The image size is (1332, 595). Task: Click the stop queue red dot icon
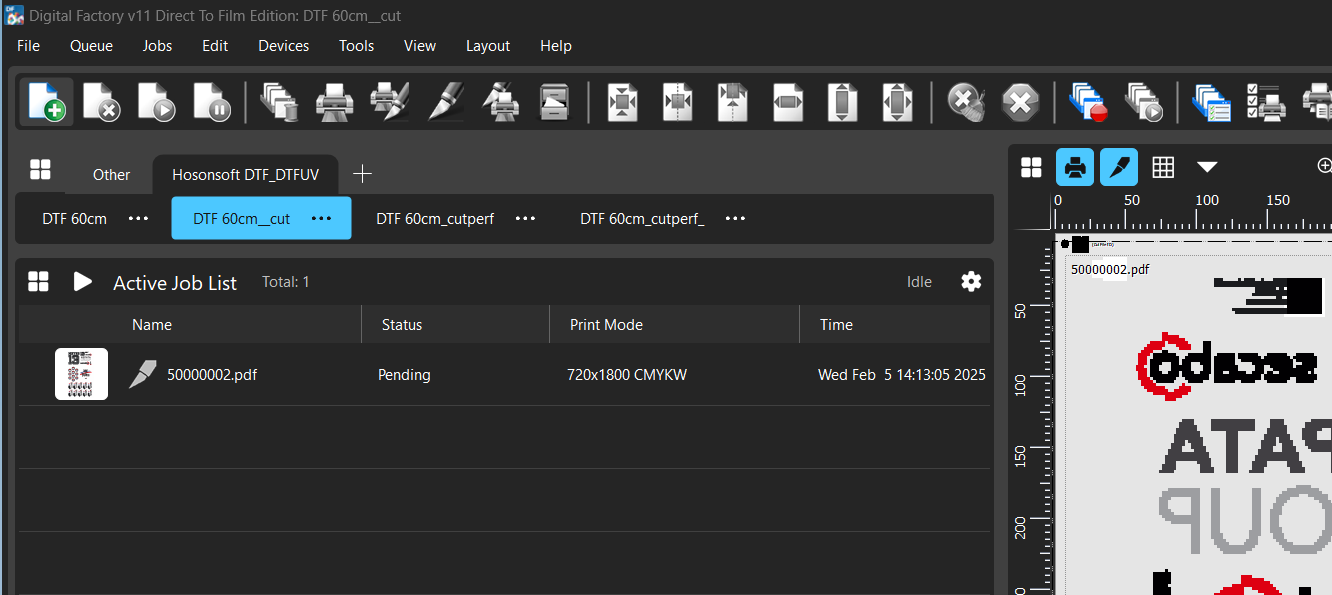coord(1088,102)
